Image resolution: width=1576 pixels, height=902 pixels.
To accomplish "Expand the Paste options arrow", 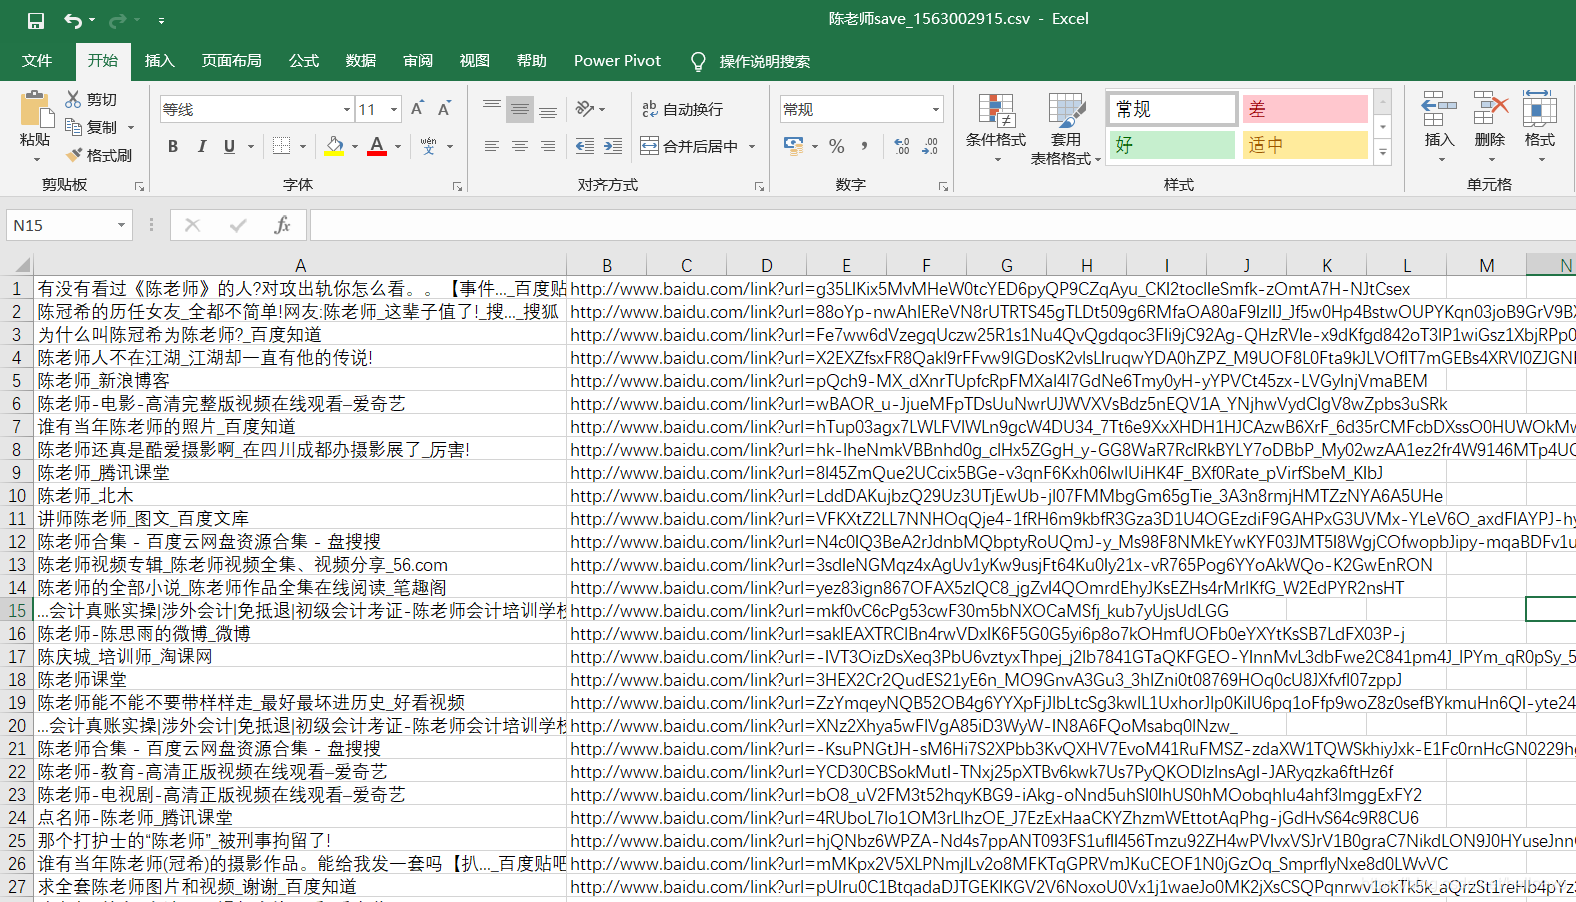I will [x=36, y=159].
